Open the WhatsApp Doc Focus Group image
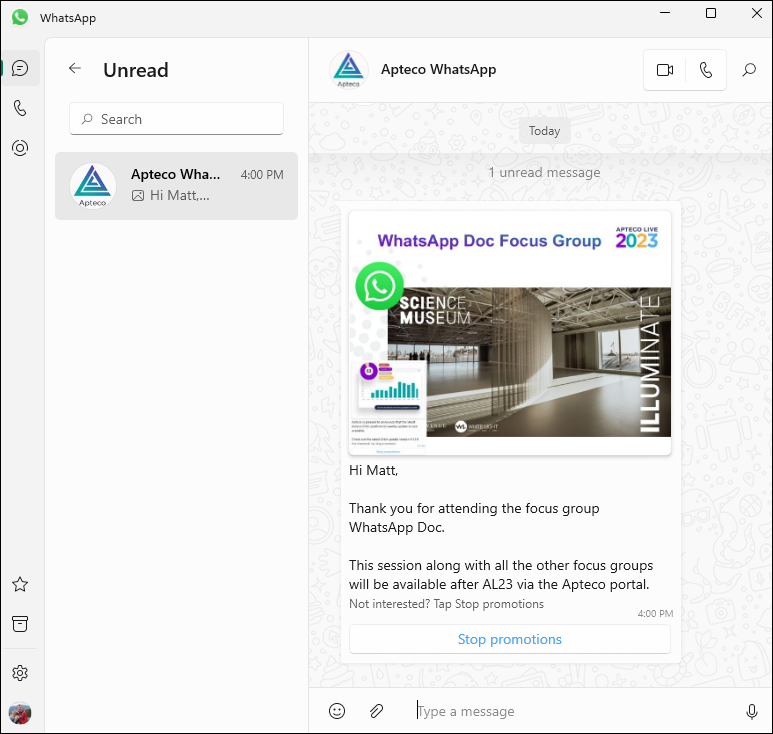773x734 pixels. point(510,333)
